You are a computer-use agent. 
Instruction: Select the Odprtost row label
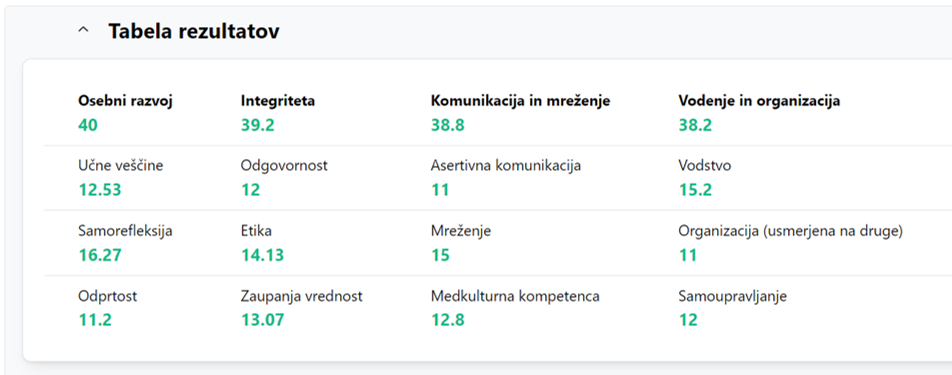108,296
